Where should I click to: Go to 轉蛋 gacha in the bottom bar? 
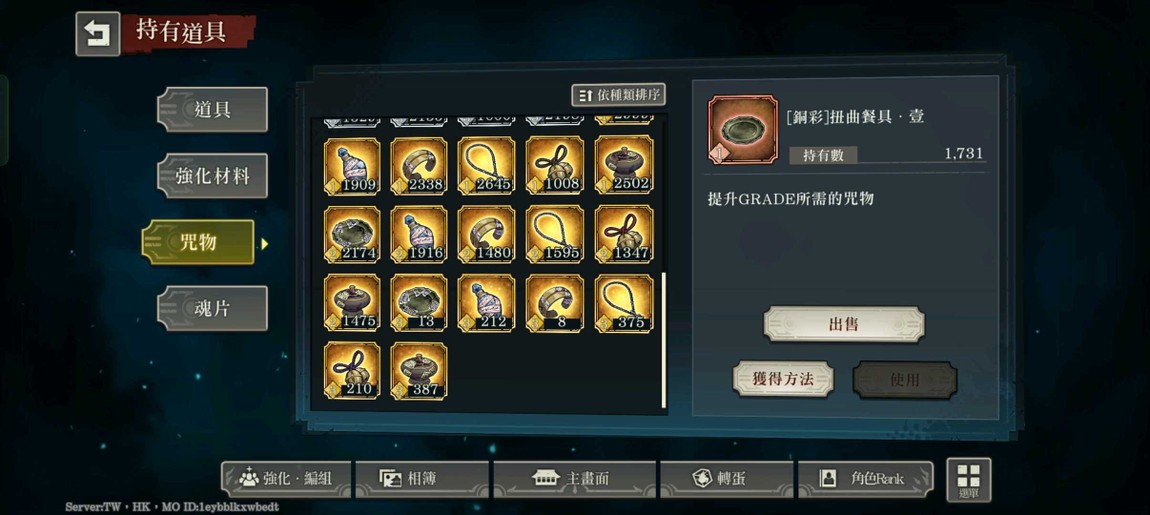pos(726,479)
